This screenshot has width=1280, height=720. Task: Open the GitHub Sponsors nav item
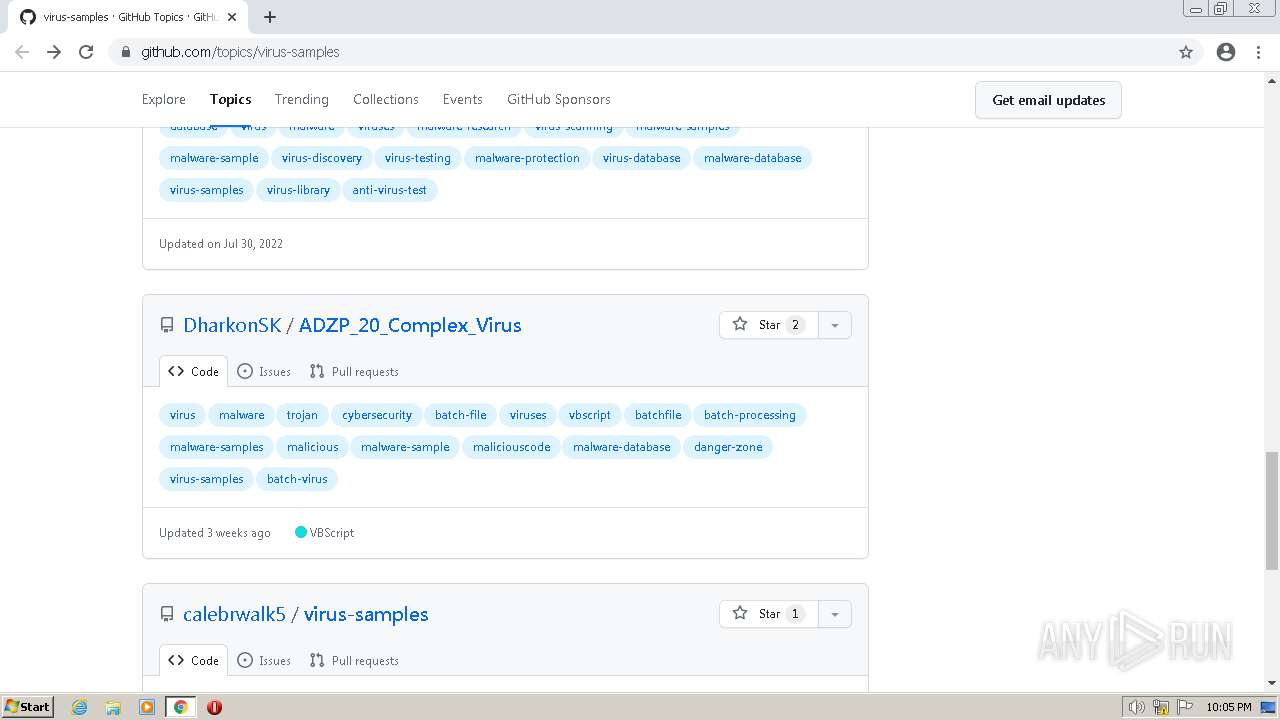559,99
